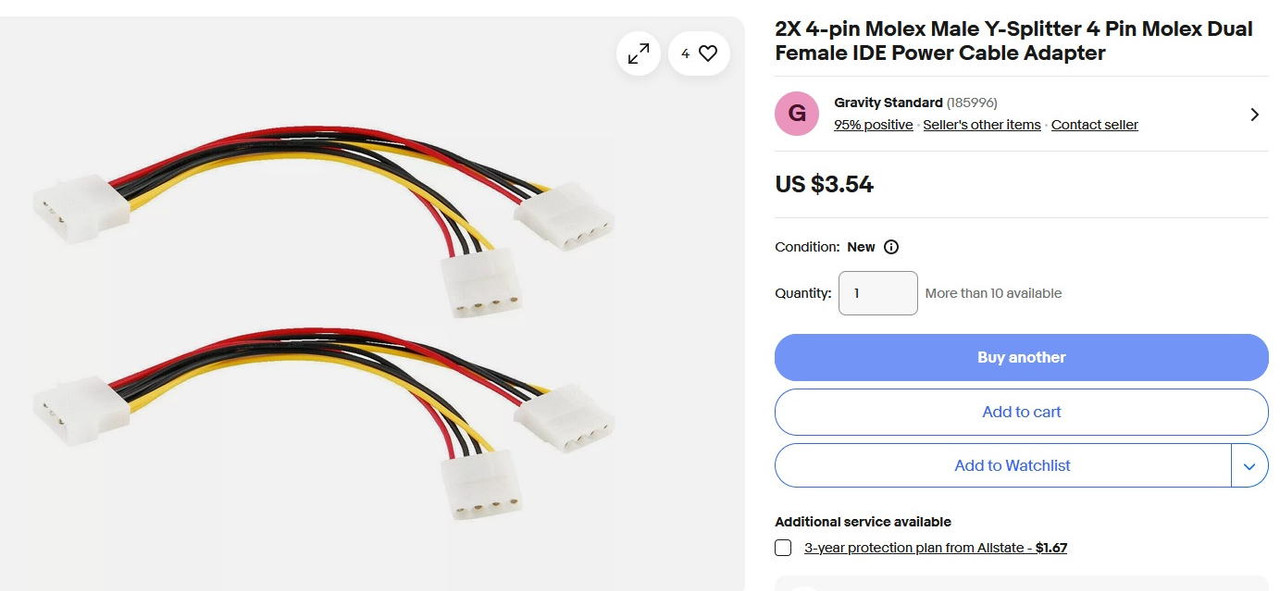
Task: Open the Contact seller link
Action: (1094, 125)
